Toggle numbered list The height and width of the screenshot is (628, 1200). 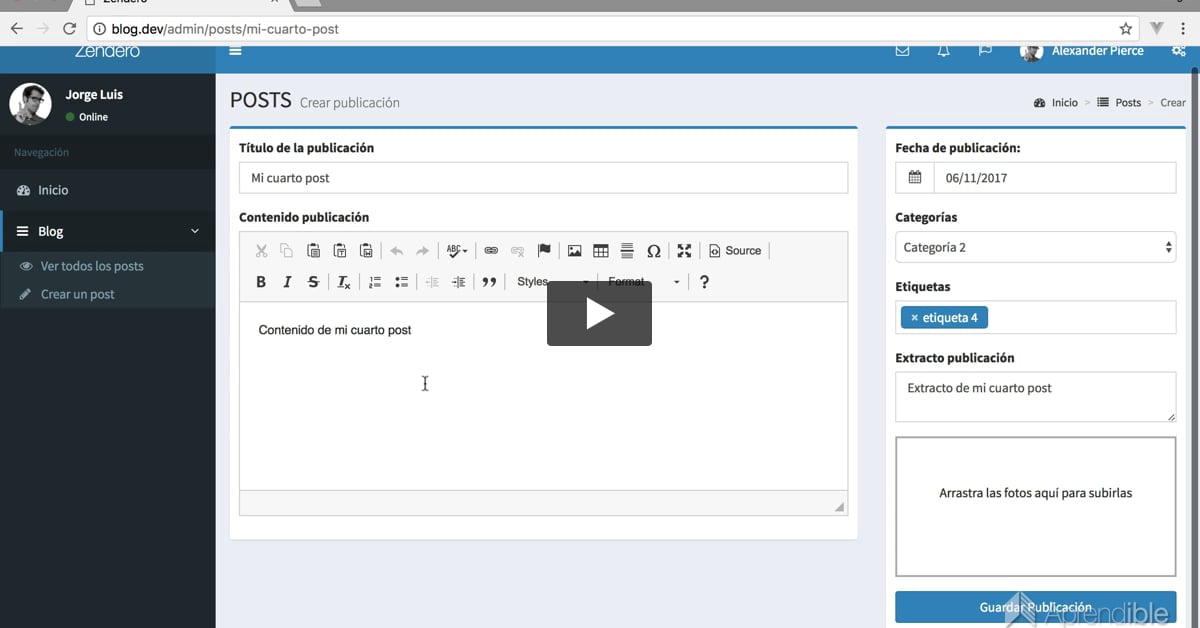[x=375, y=282]
